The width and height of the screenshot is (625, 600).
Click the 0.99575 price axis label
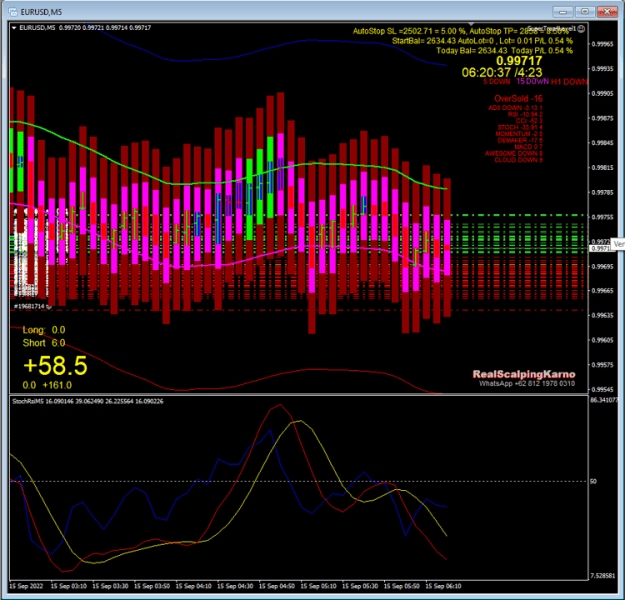(x=602, y=365)
